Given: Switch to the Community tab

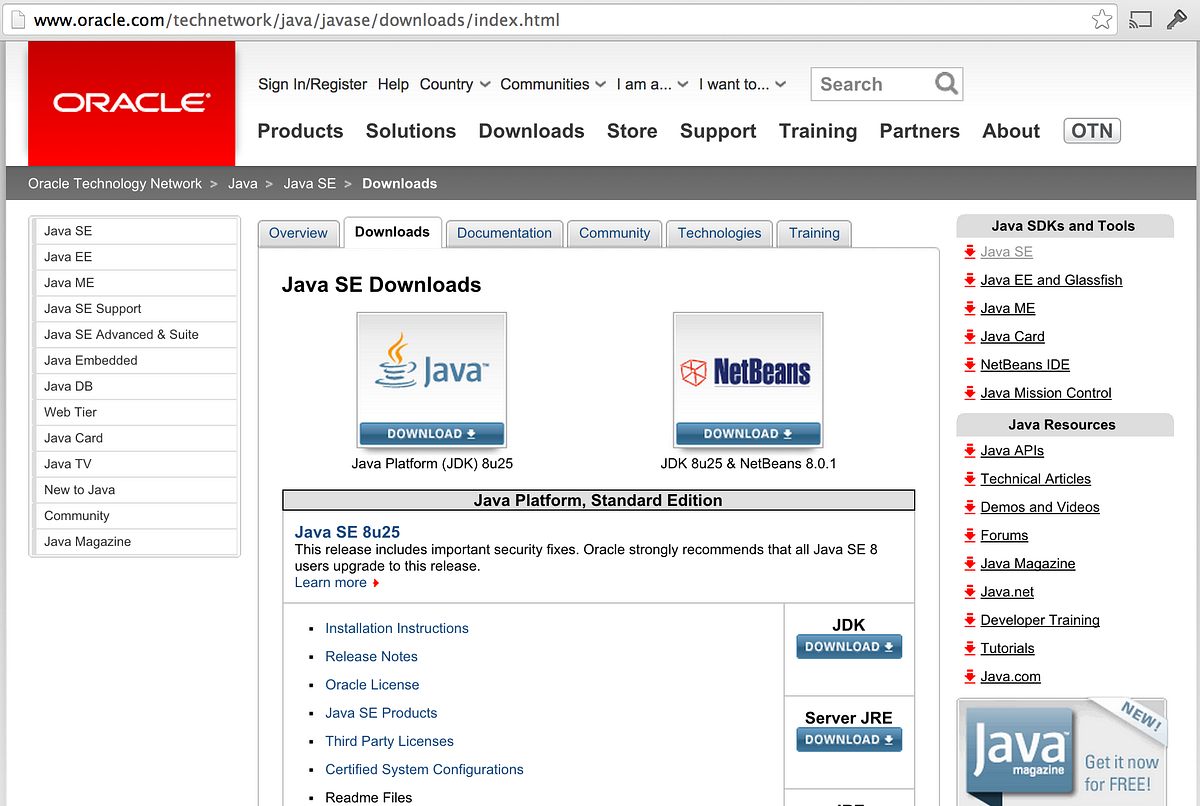Looking at the screenshot, I should [x=614, y=233].
